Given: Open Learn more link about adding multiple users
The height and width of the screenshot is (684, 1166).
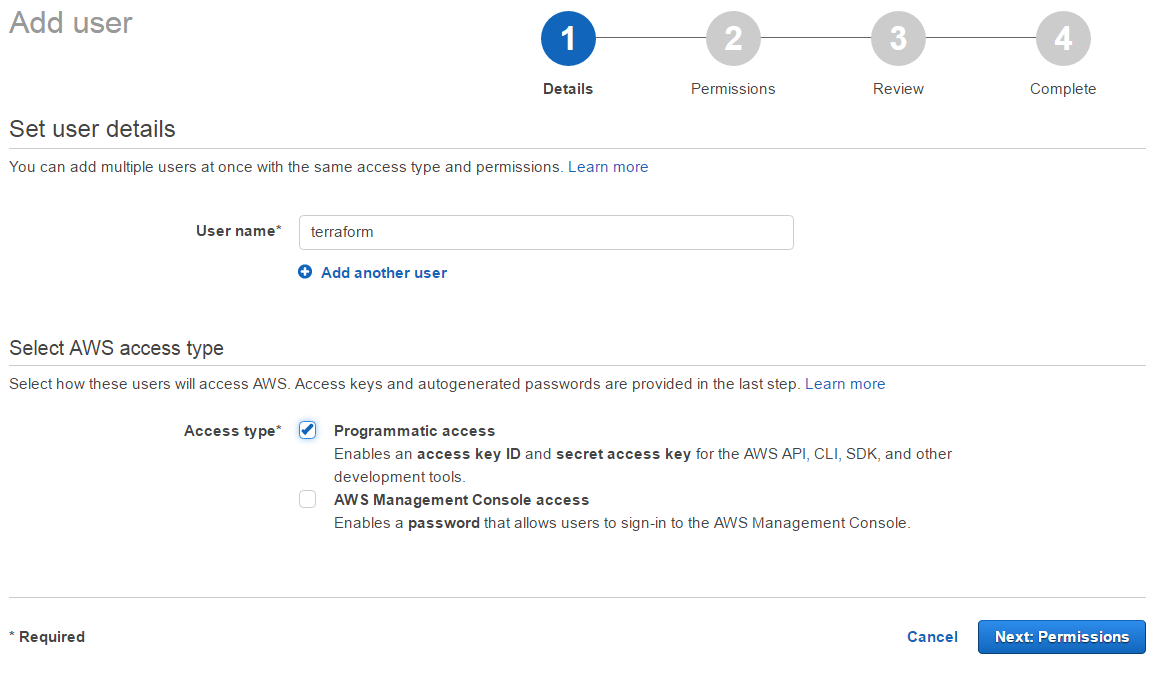Looking at the screenshot, I should [x=608, y=167].
